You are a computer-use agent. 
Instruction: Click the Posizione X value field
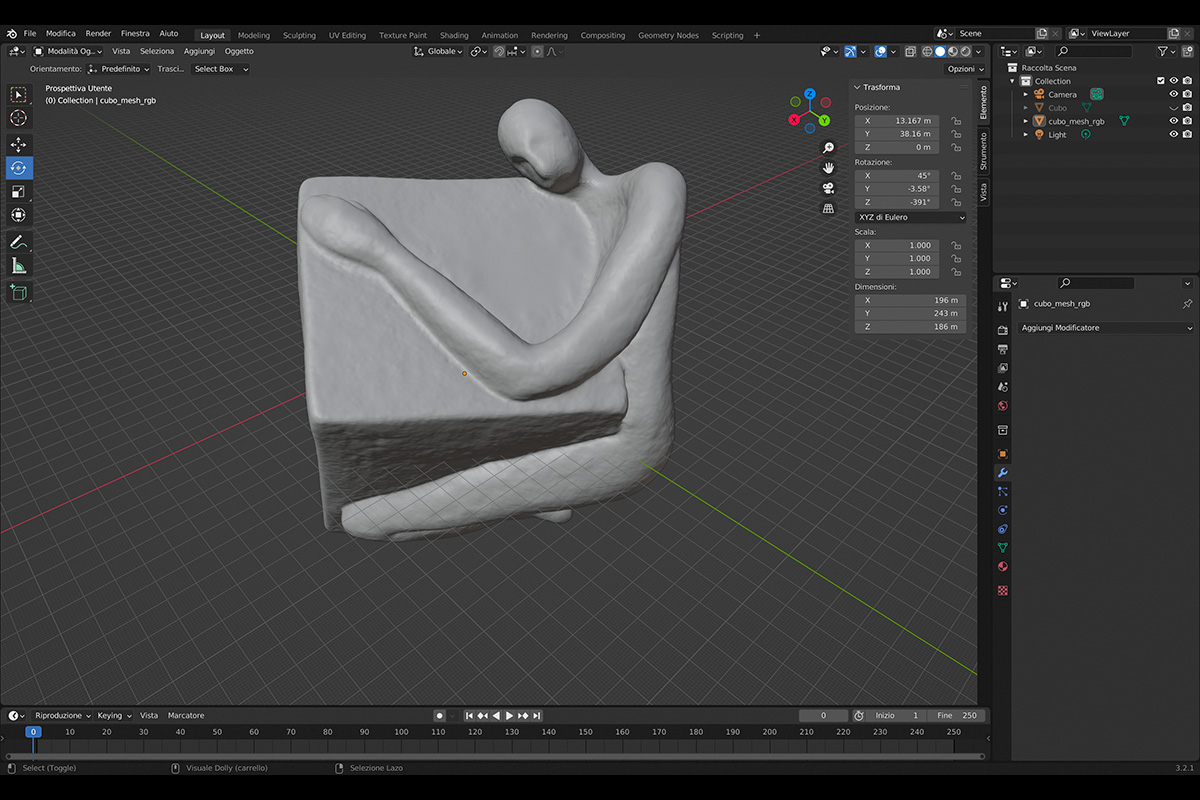(897, 121)
